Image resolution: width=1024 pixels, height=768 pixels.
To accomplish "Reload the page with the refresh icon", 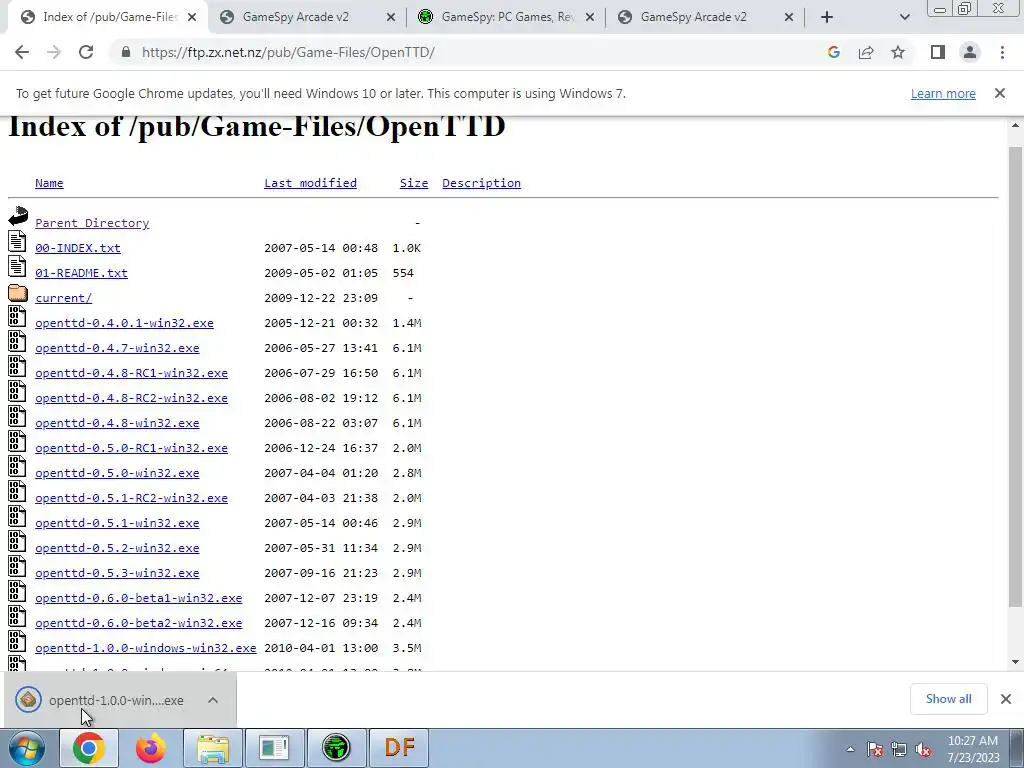I will pyautogui.click(x=86, y=52).
